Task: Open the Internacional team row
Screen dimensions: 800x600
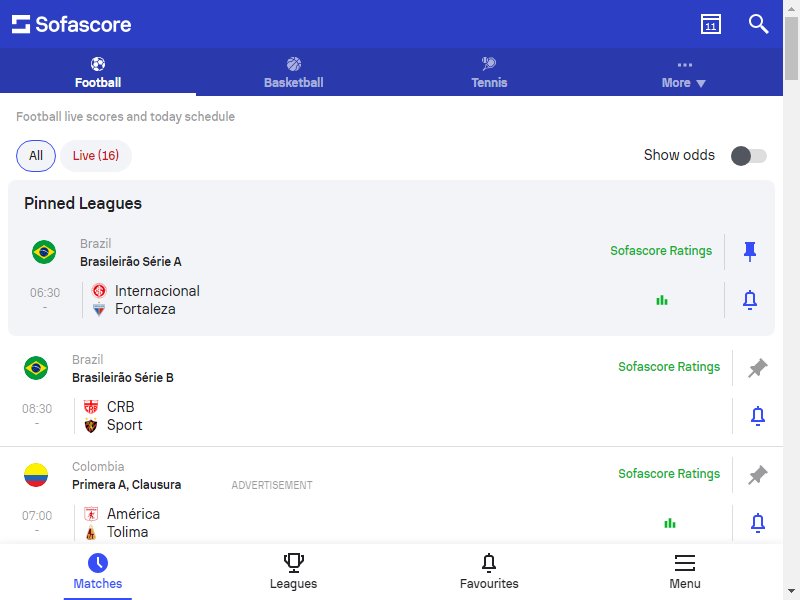Action: (x=157, y=291)
